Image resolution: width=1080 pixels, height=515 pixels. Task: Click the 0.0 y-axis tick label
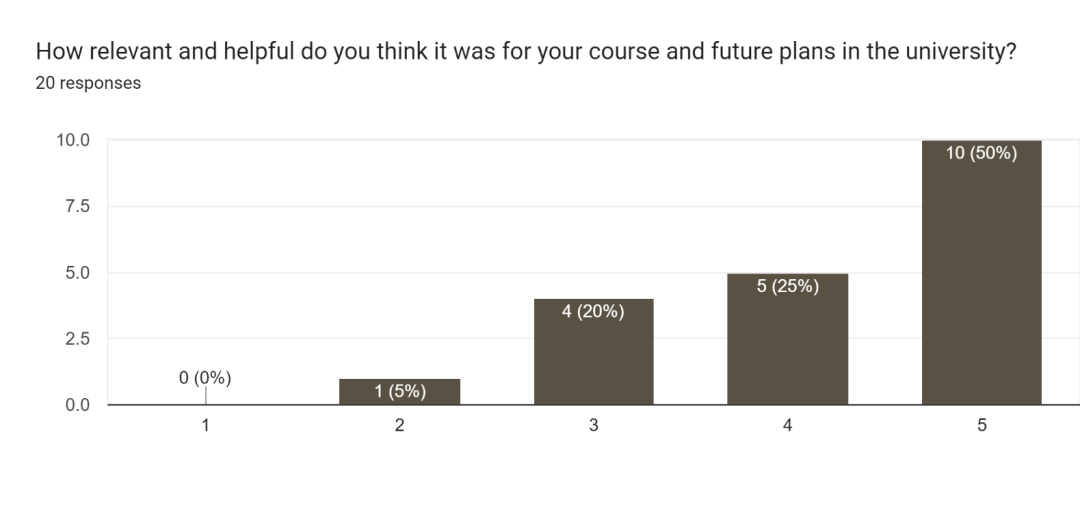77,405
